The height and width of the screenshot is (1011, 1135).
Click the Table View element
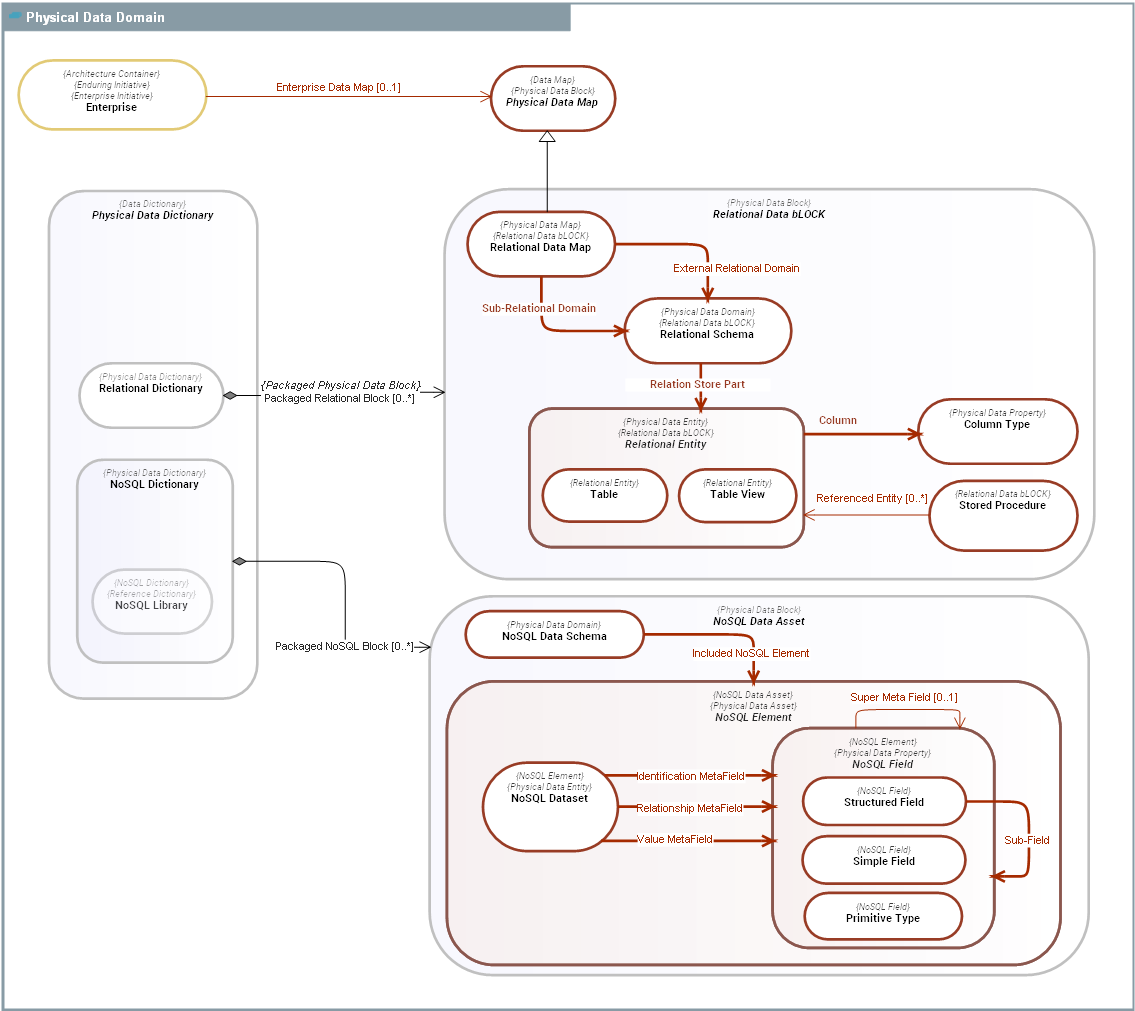point(738,495)
